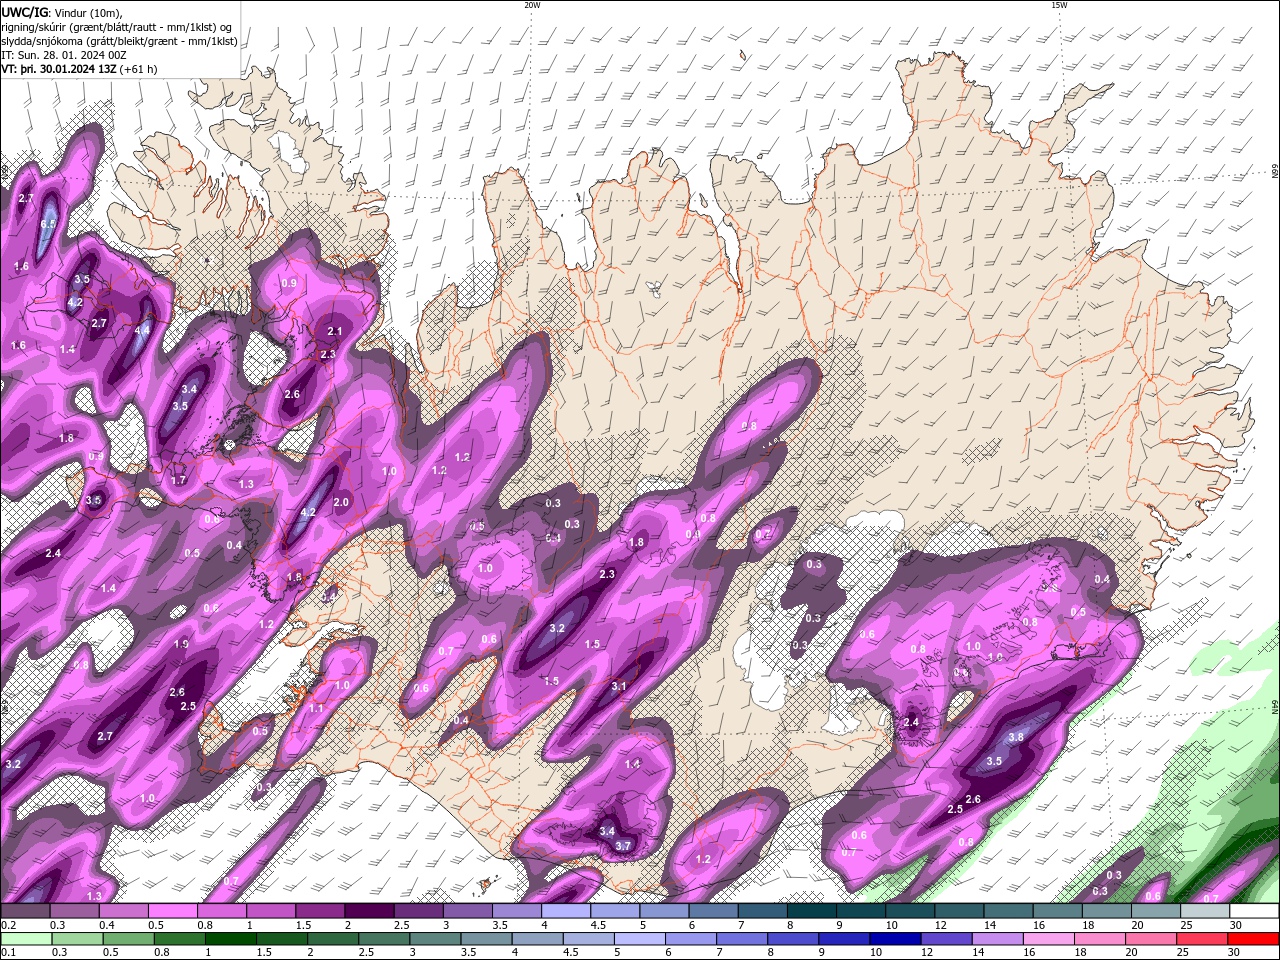1280x960 pixels.
Task: Select the light grey snow legend swatch labelled 25
Action: tap(1206, 911)
